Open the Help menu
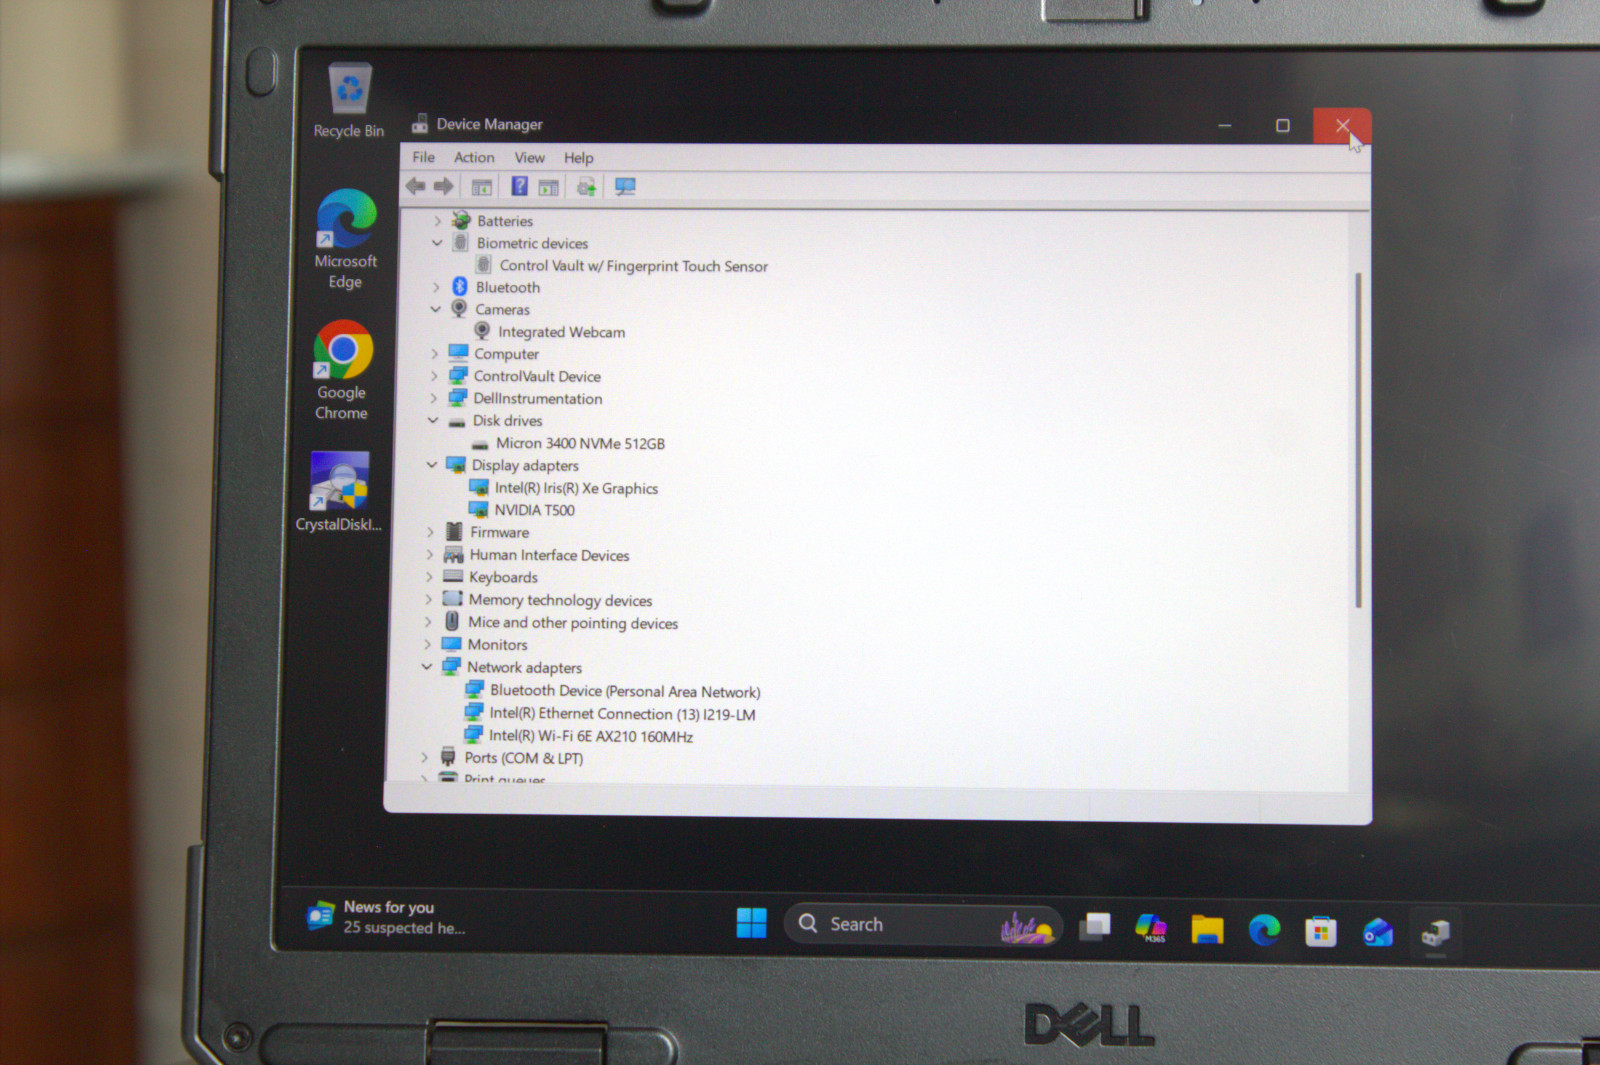The height and width of the screenshot is (1065, 1600). (578, 158)
